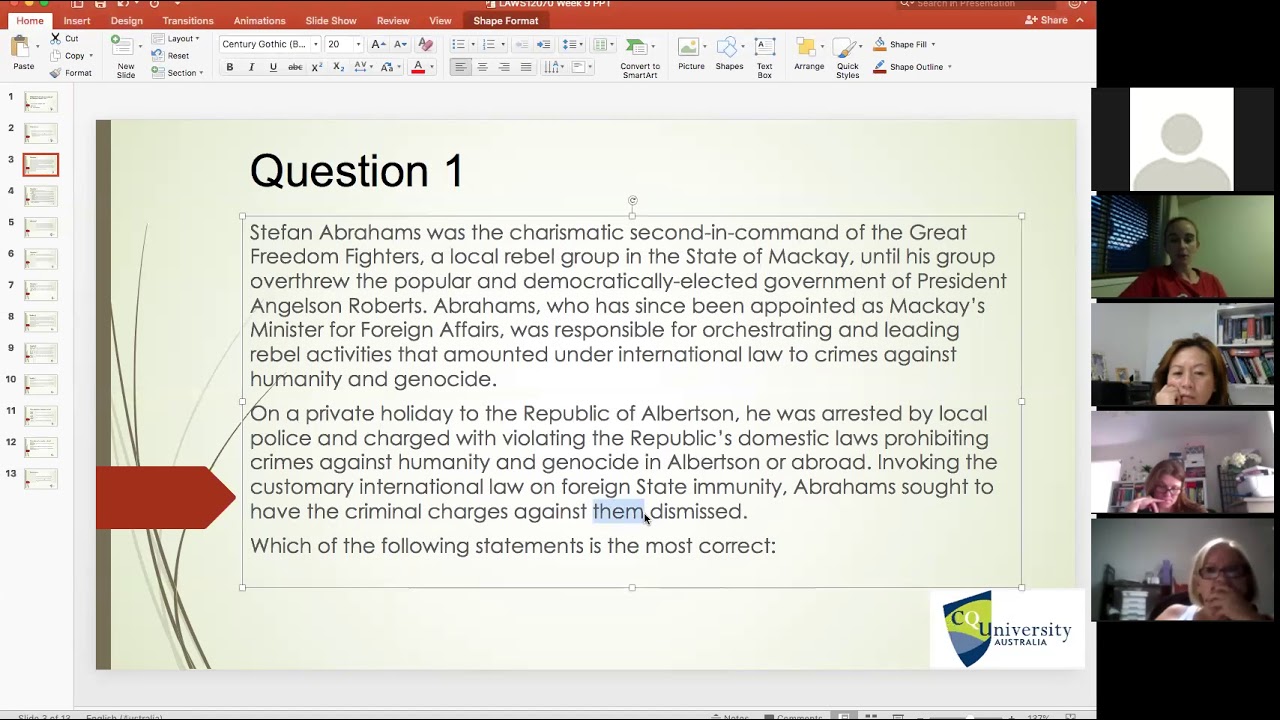The height and width of the screenshot is (720, 1280).
Task: Open the Shape Outline dropdown arrow
Action: 949,67
